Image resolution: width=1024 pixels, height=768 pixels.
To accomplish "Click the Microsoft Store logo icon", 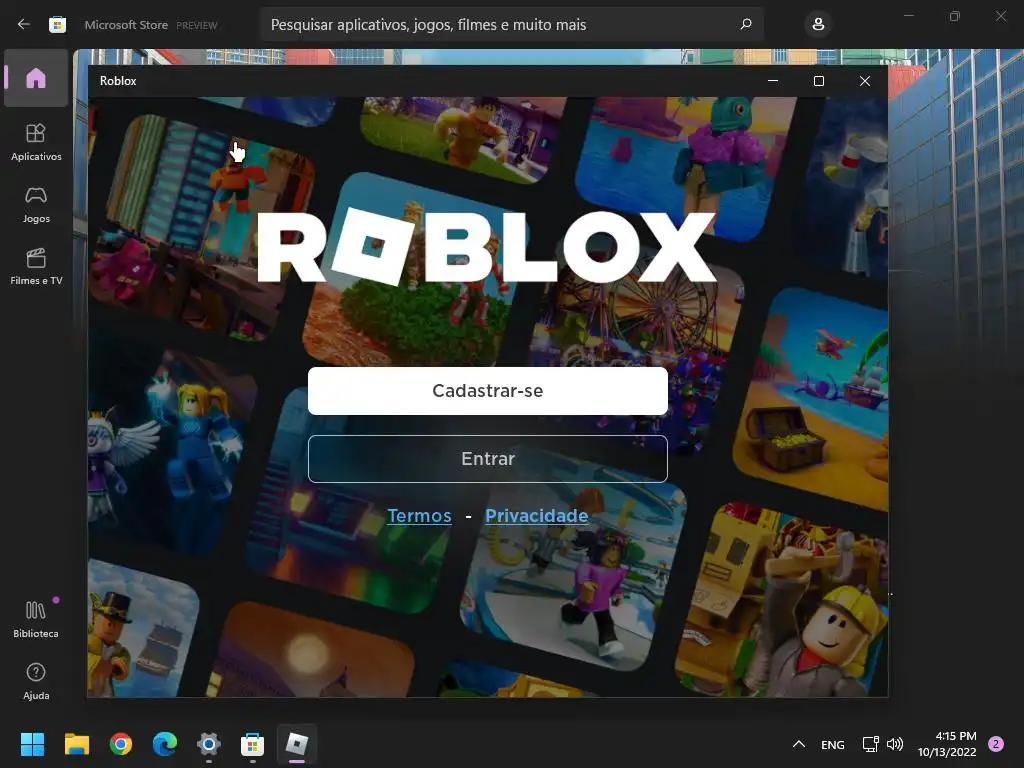I will (57, 25).
